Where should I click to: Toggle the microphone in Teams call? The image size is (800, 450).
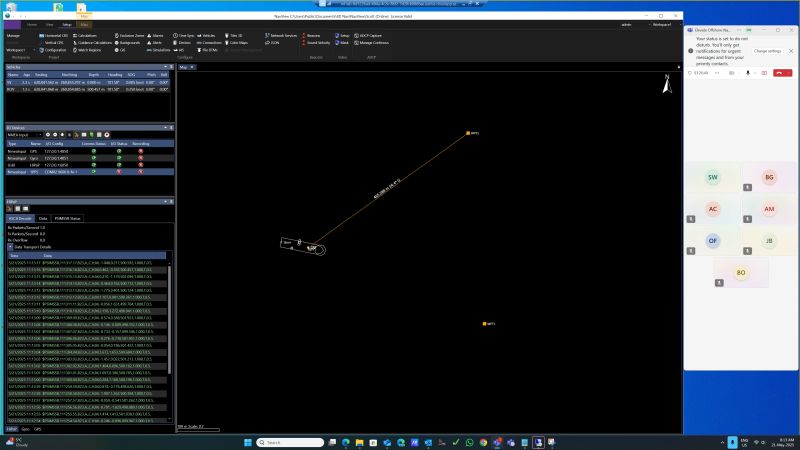(x=746, y=72)
